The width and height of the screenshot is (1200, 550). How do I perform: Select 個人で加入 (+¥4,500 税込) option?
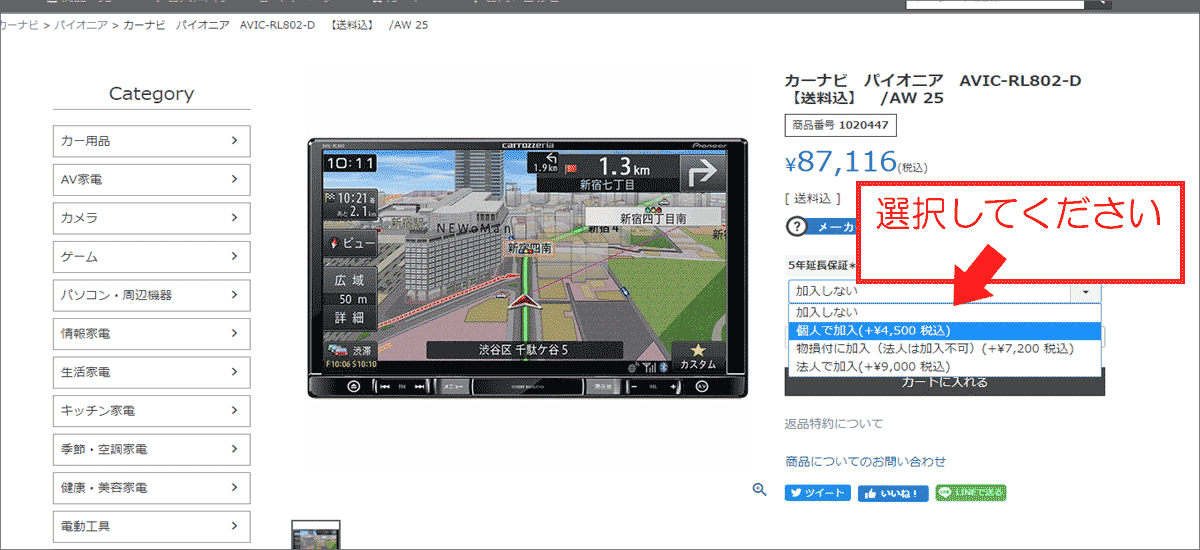click(x=943, y=330)
